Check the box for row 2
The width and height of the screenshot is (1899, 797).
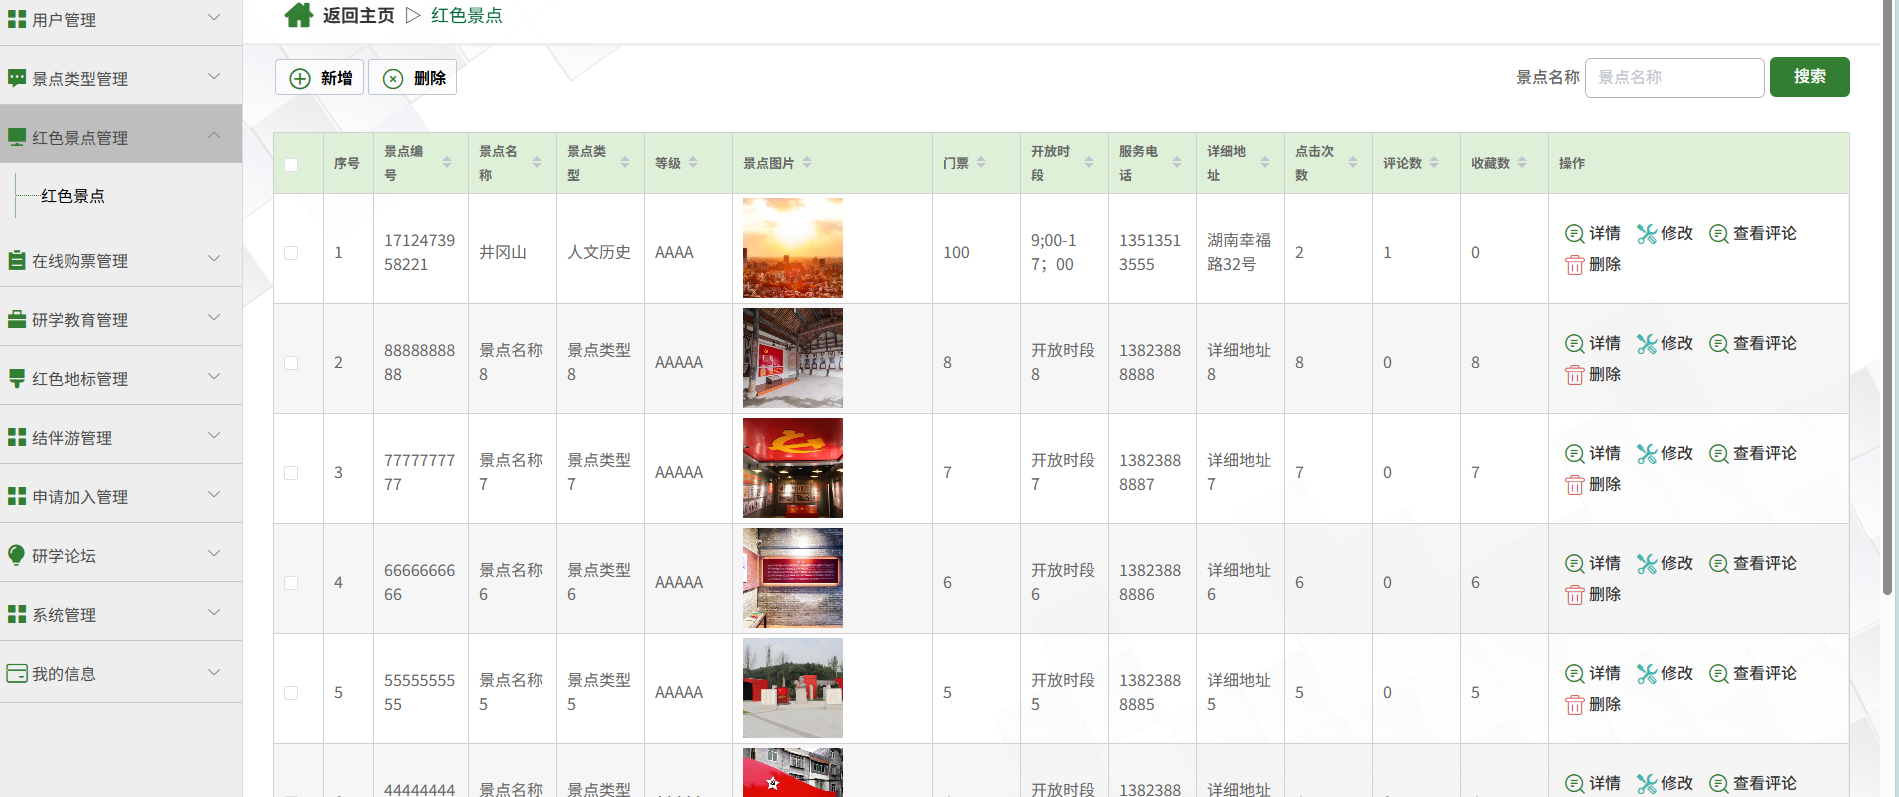291,363
